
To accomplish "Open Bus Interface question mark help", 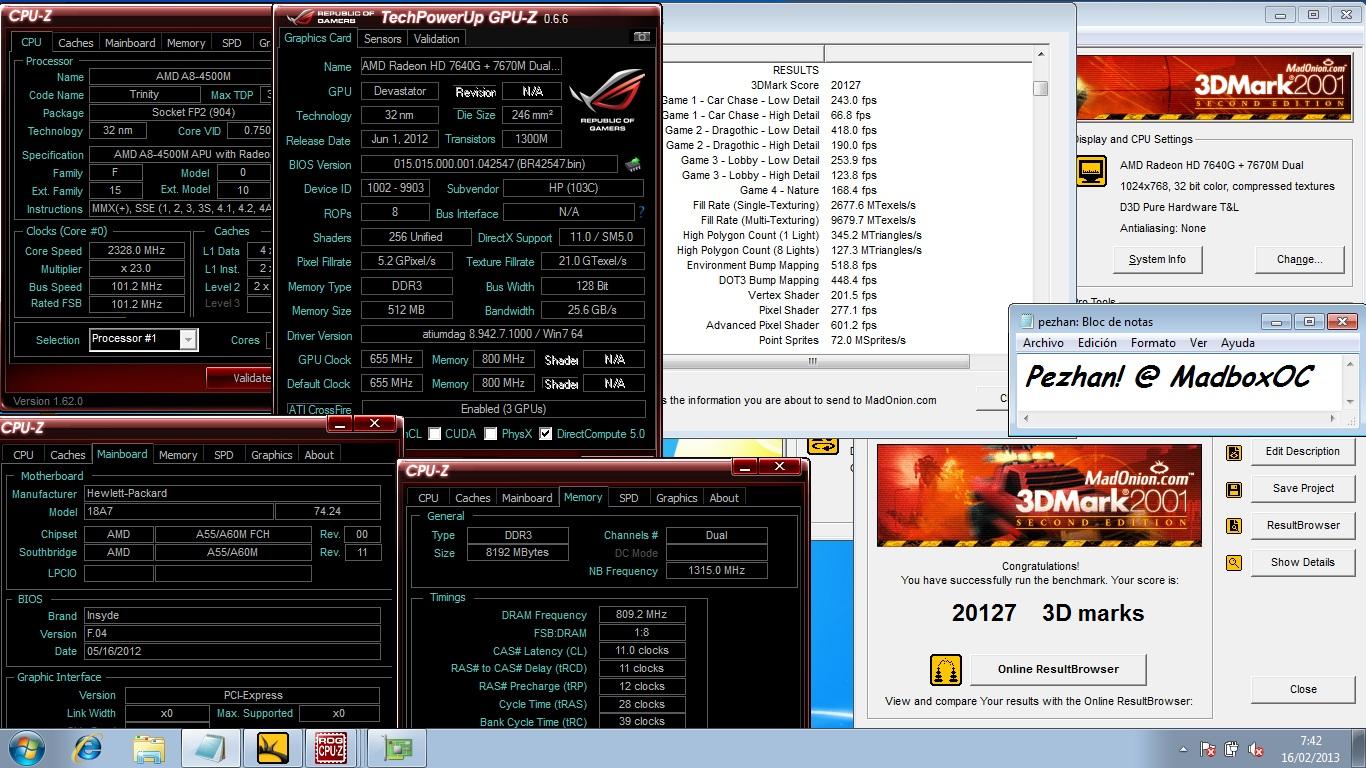I will pos(641,212).
